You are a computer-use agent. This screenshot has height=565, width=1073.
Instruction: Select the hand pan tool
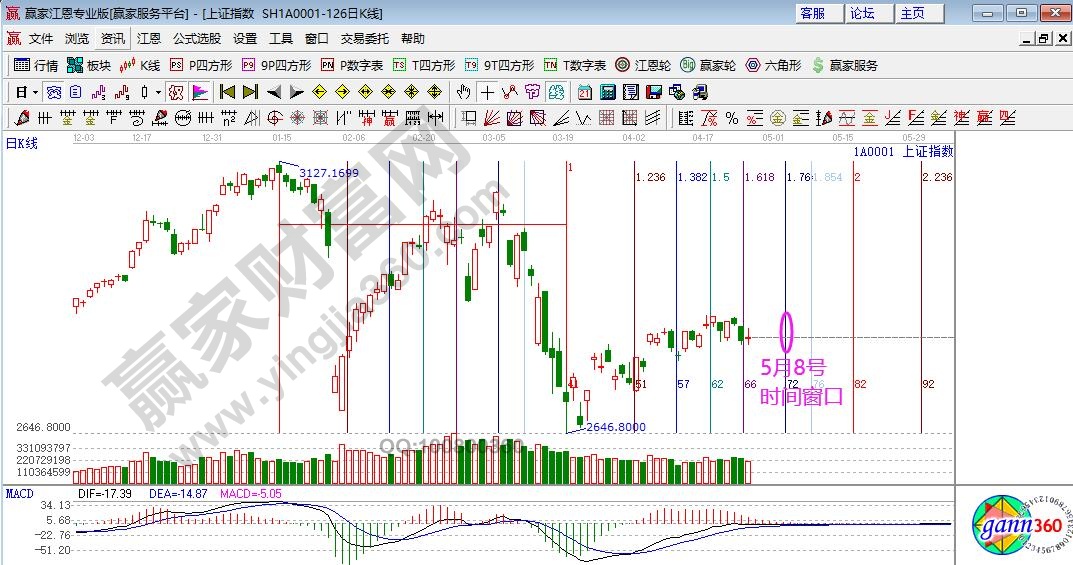coord(463,92)
